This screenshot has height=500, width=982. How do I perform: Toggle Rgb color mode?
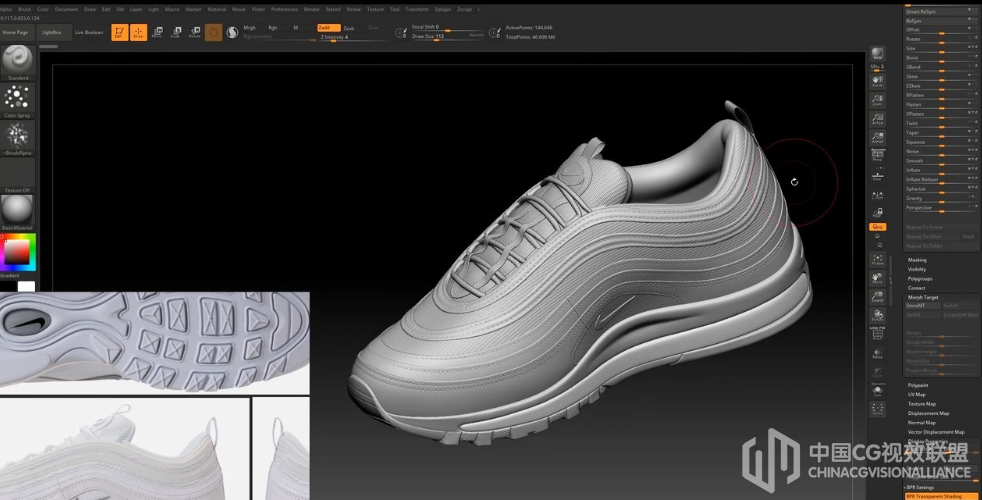273,28
